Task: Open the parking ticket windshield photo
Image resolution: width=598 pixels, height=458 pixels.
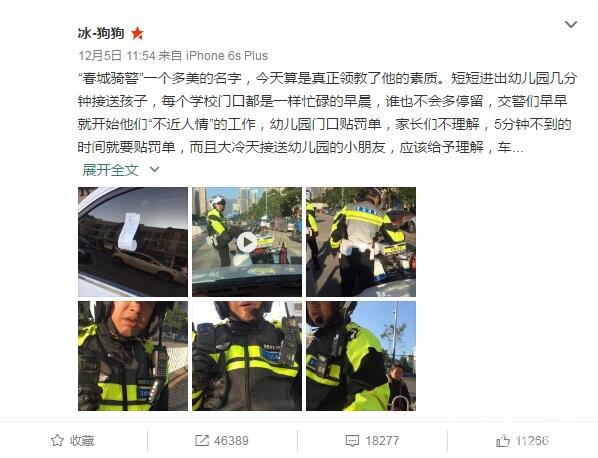Action: tap(133, 242)
